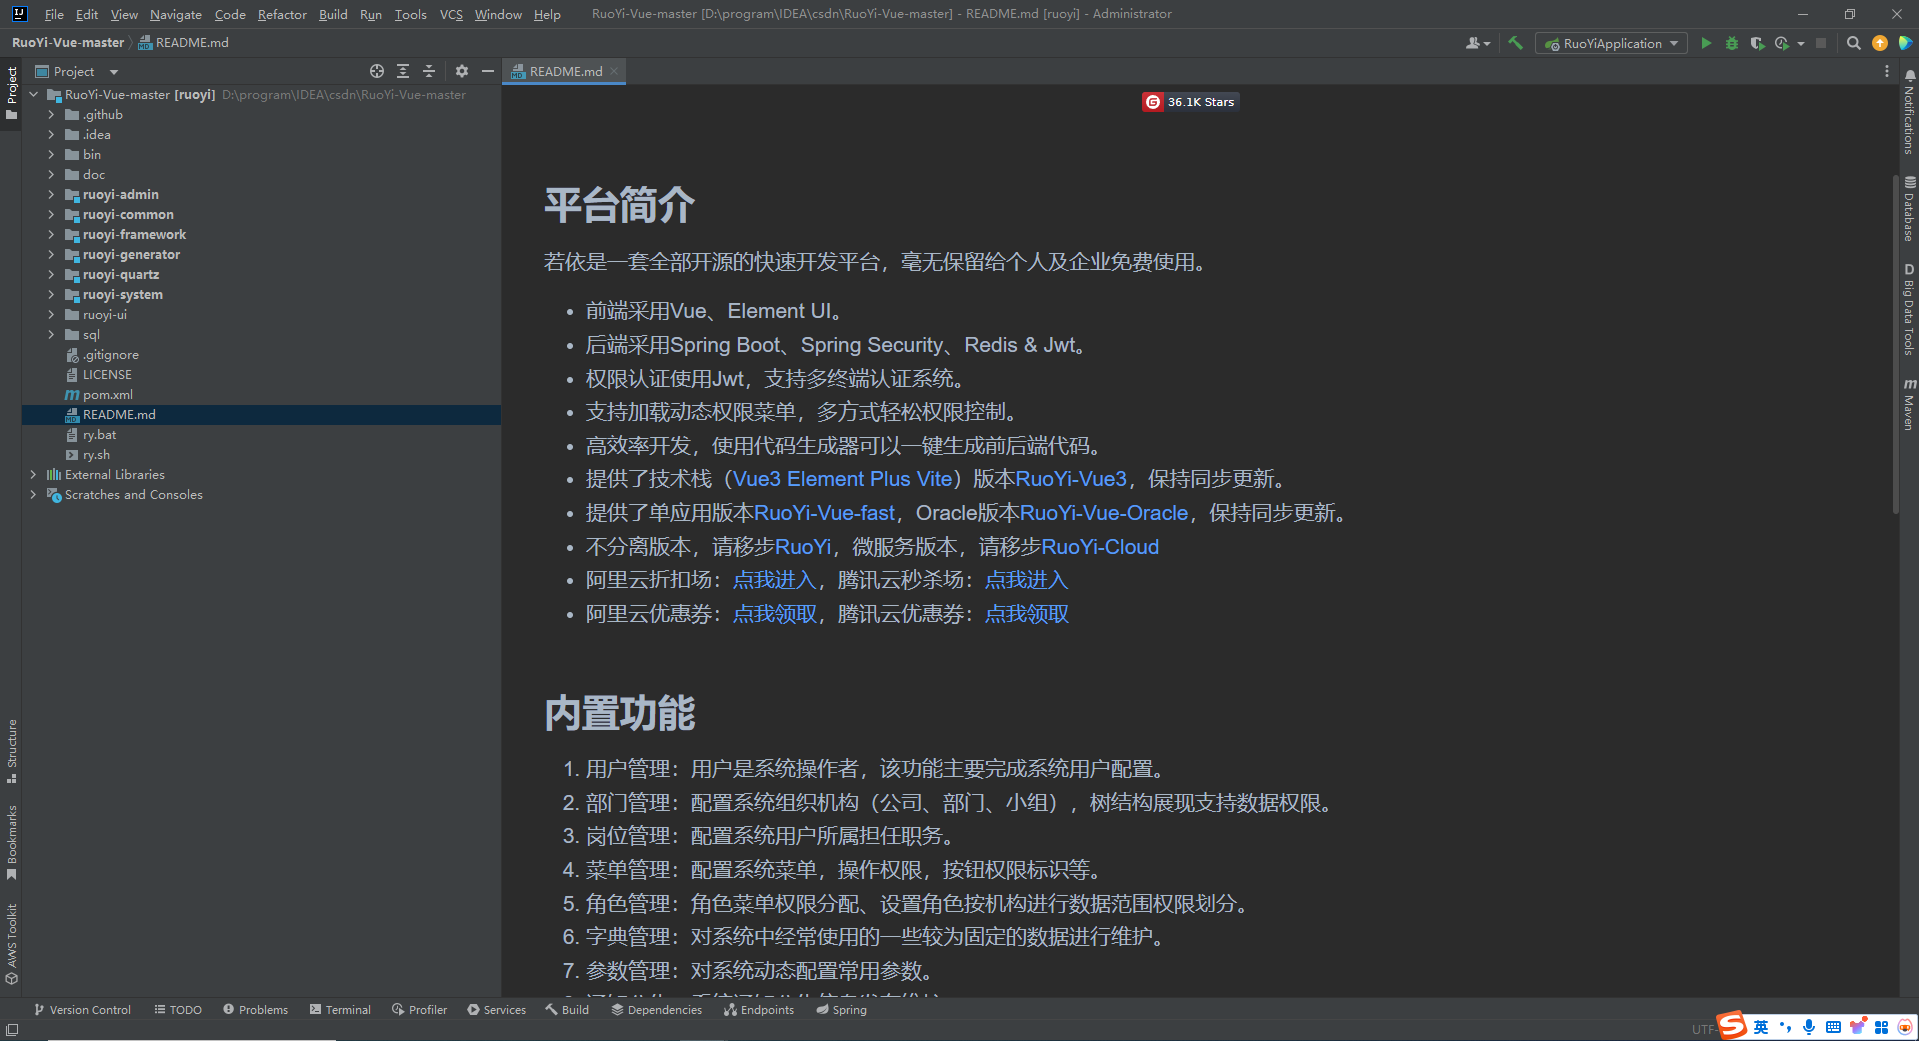Open Big Data Tools side panel
The height and width of the screenshot is (1041, 1919).
[1909, 309]
